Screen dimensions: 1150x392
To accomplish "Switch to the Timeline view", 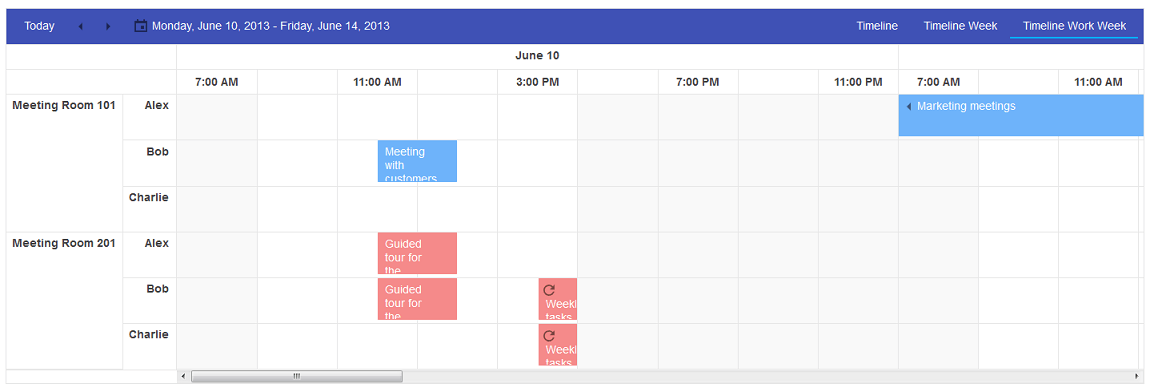I will (x=877, y=26).
